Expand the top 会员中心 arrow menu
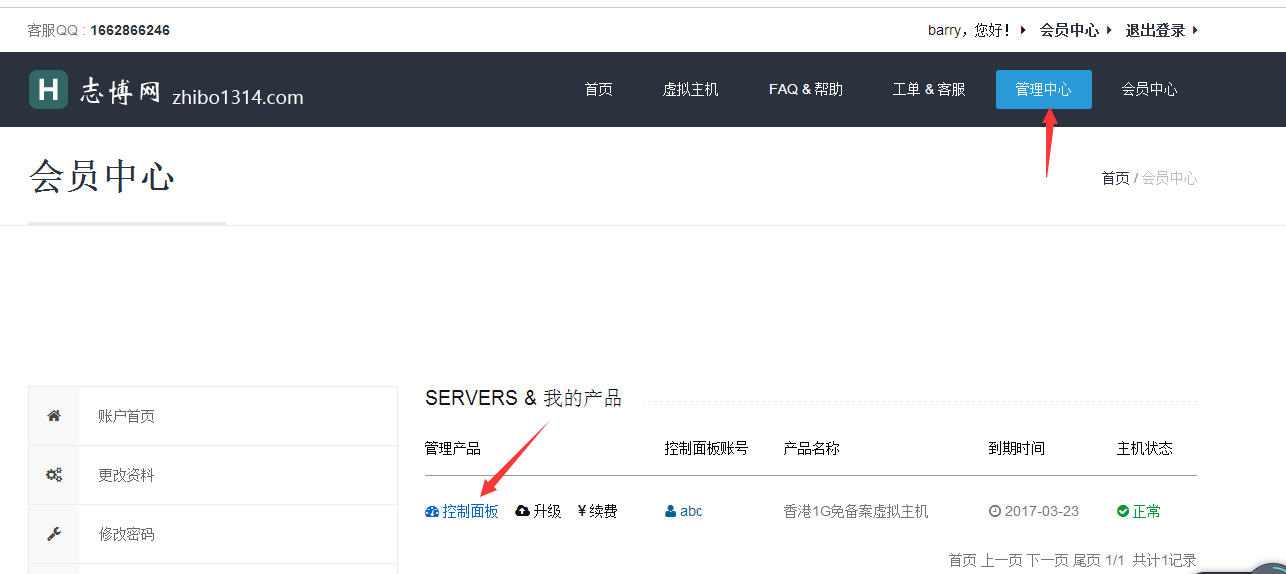Image resolution: width=1286 pixels, height=574 pixels. (1109, 30)
